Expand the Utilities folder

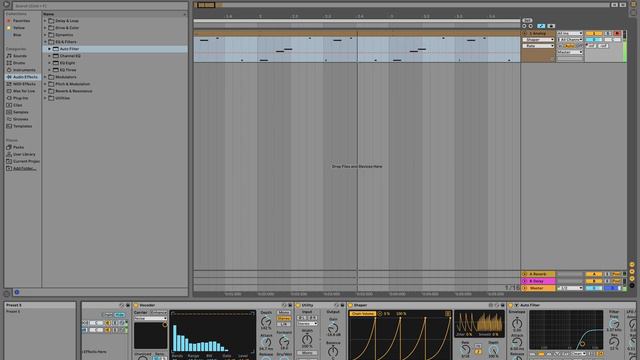pos(45,98)
